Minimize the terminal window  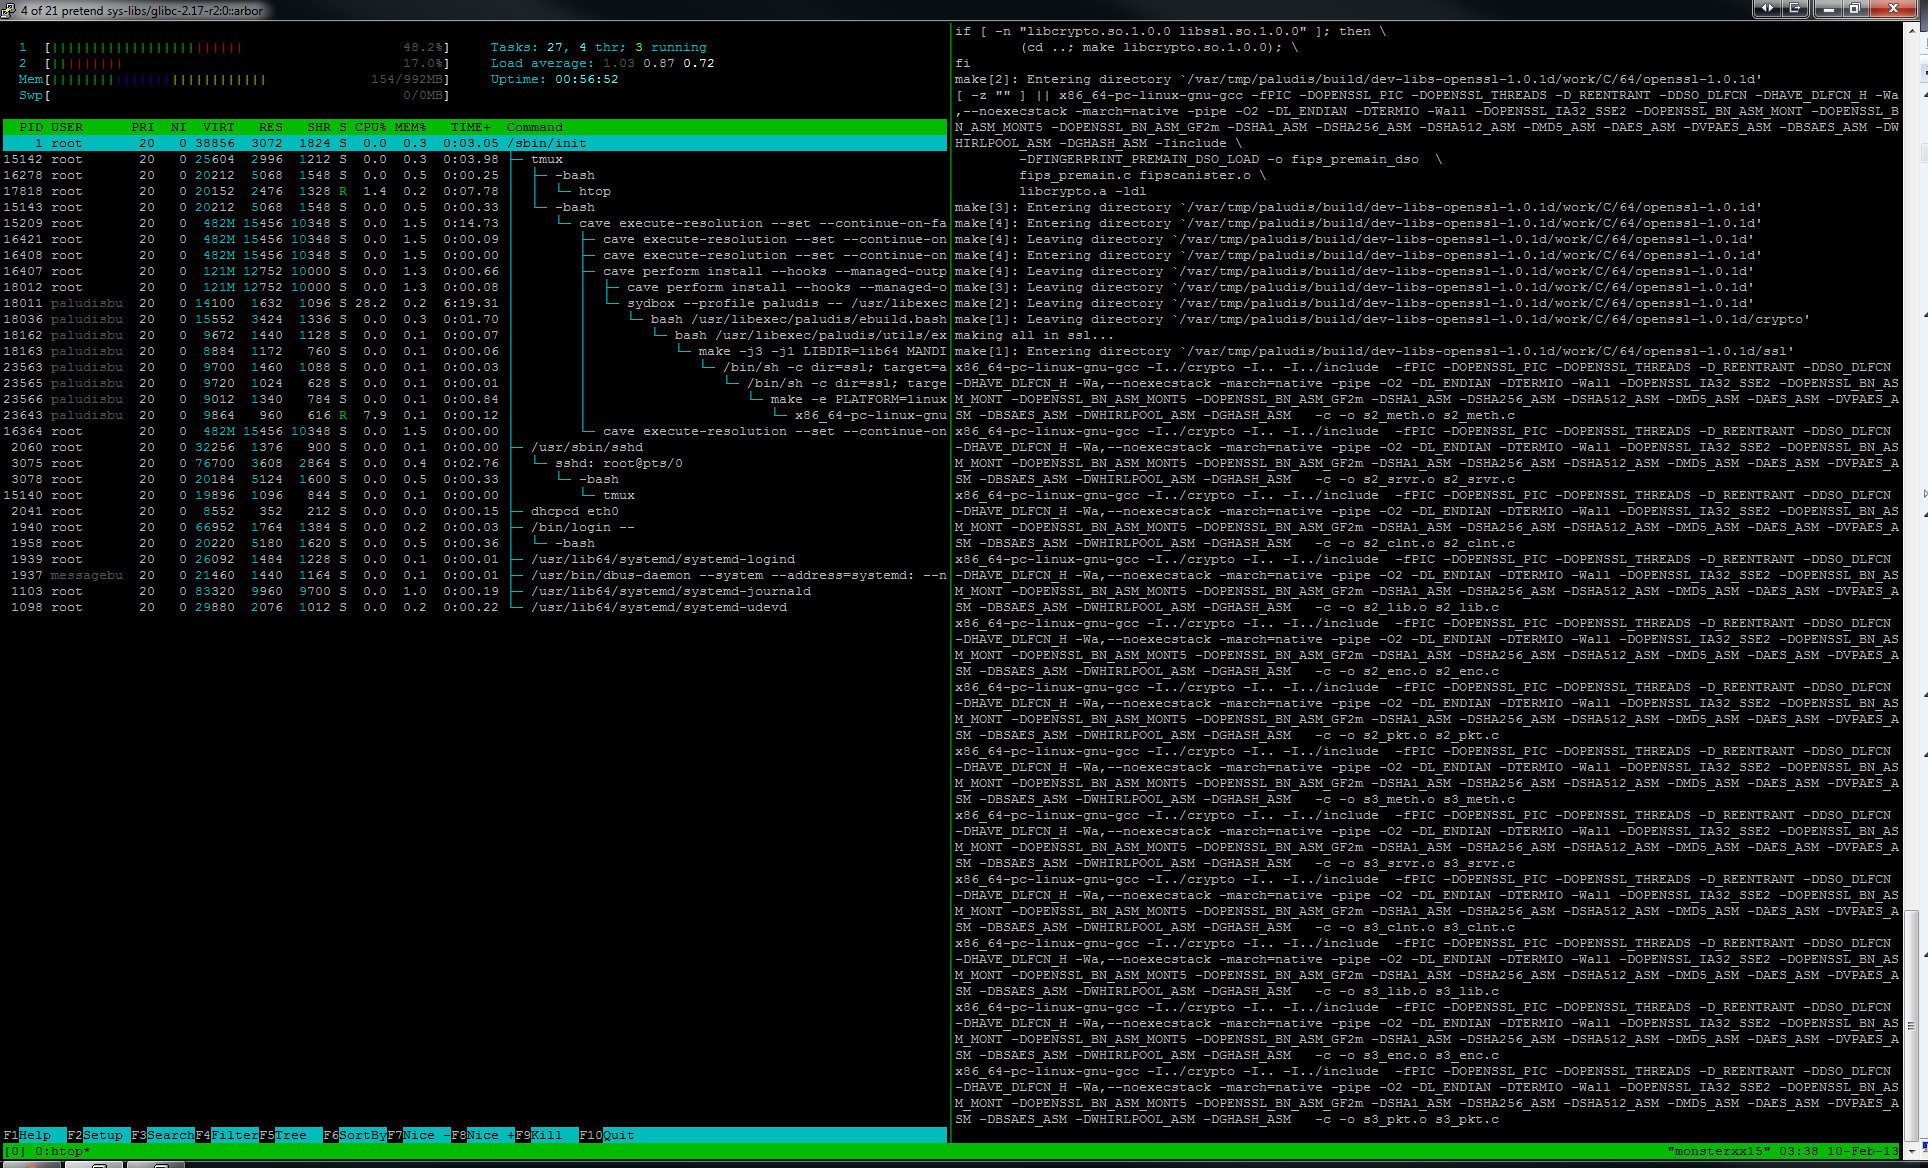click(x=1829, y=8)
